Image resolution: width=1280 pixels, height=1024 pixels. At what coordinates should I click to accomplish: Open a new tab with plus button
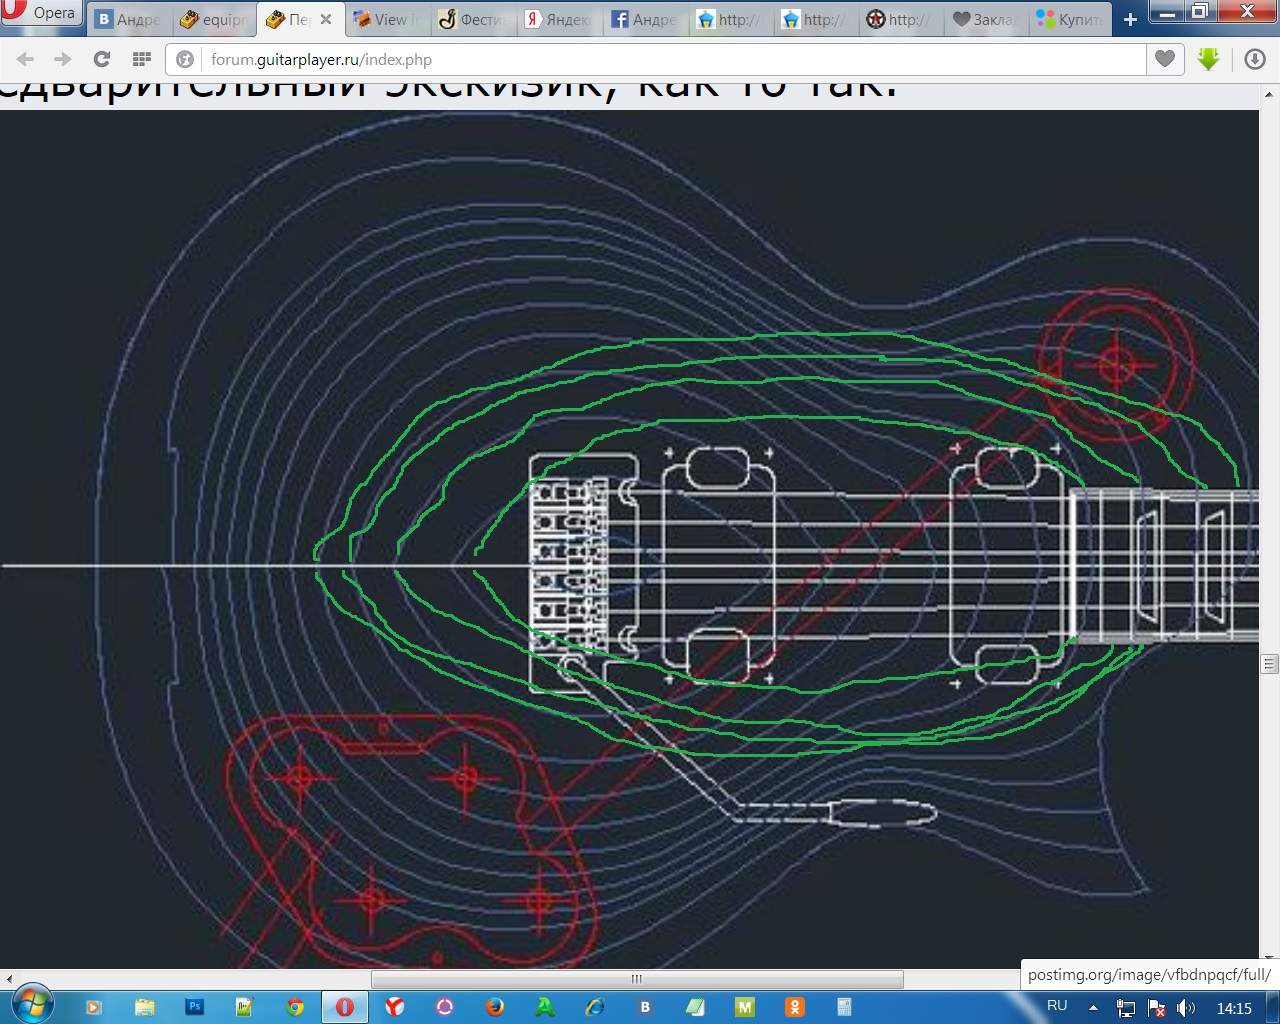(x=1130, y=19)
